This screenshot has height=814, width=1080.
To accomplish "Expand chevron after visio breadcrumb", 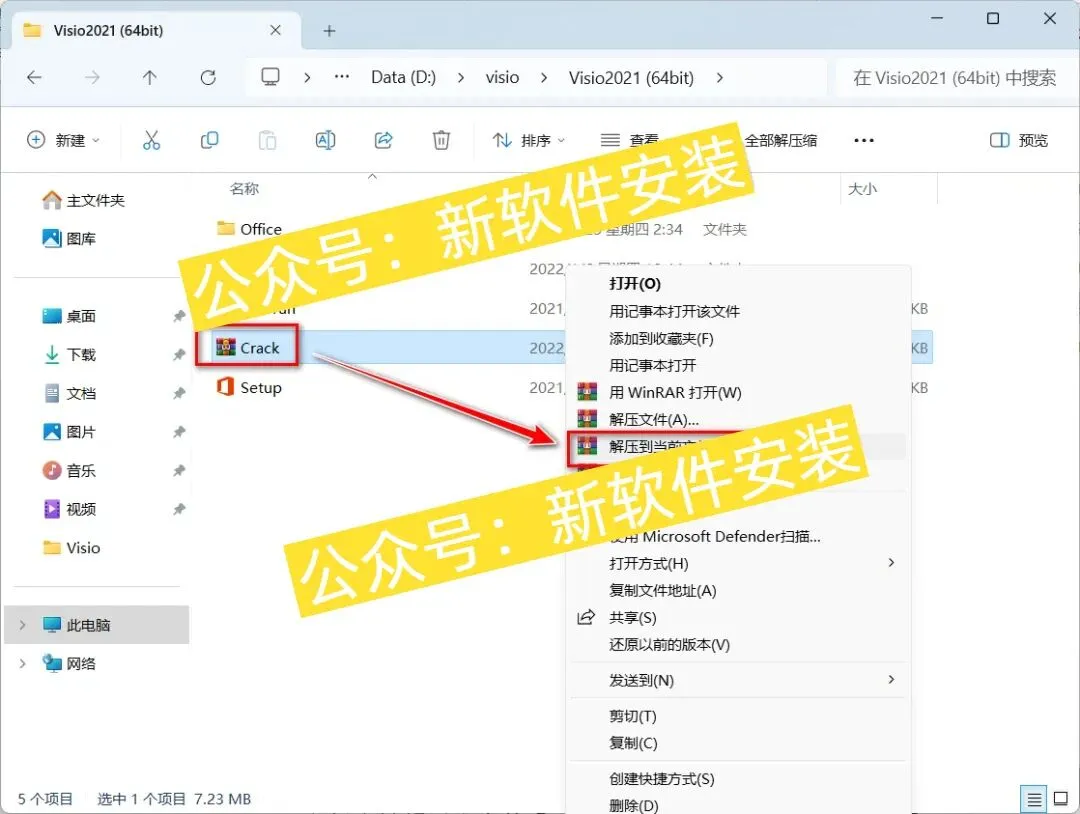I will point(544,78).
